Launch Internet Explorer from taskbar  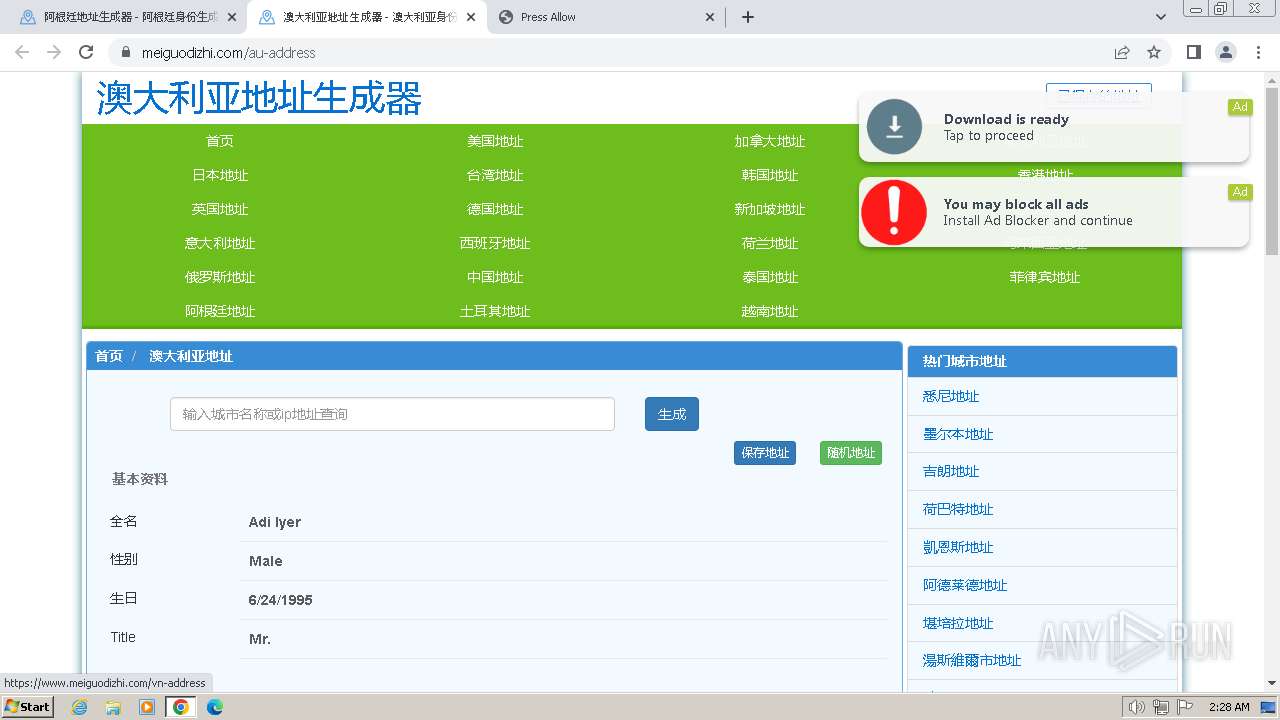(80, 707)
